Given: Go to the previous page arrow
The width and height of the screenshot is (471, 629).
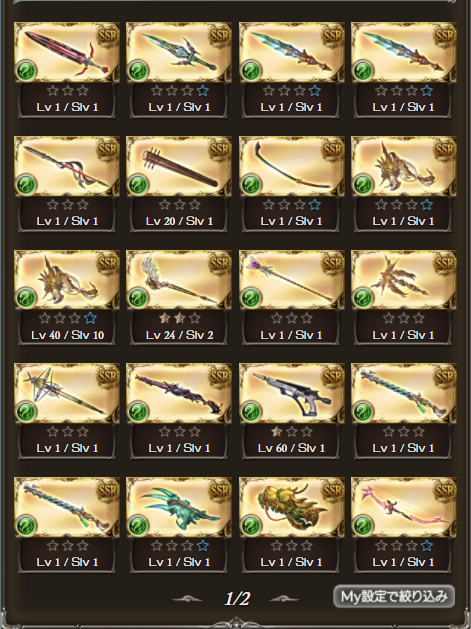Looking at the screenshot, I should pyautogui.click(x=187, y=599).
